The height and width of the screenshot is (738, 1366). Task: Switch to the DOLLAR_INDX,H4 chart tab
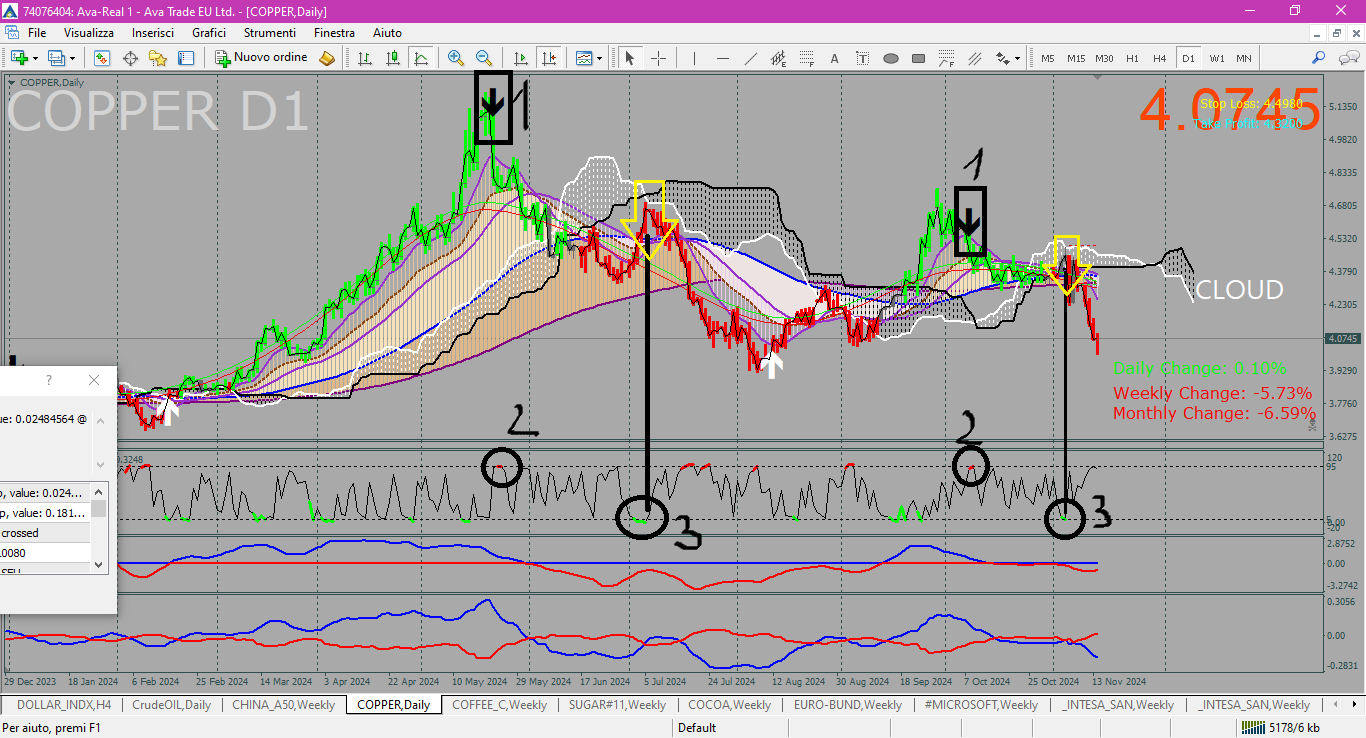pyautogui.click(x=63, y=704)
